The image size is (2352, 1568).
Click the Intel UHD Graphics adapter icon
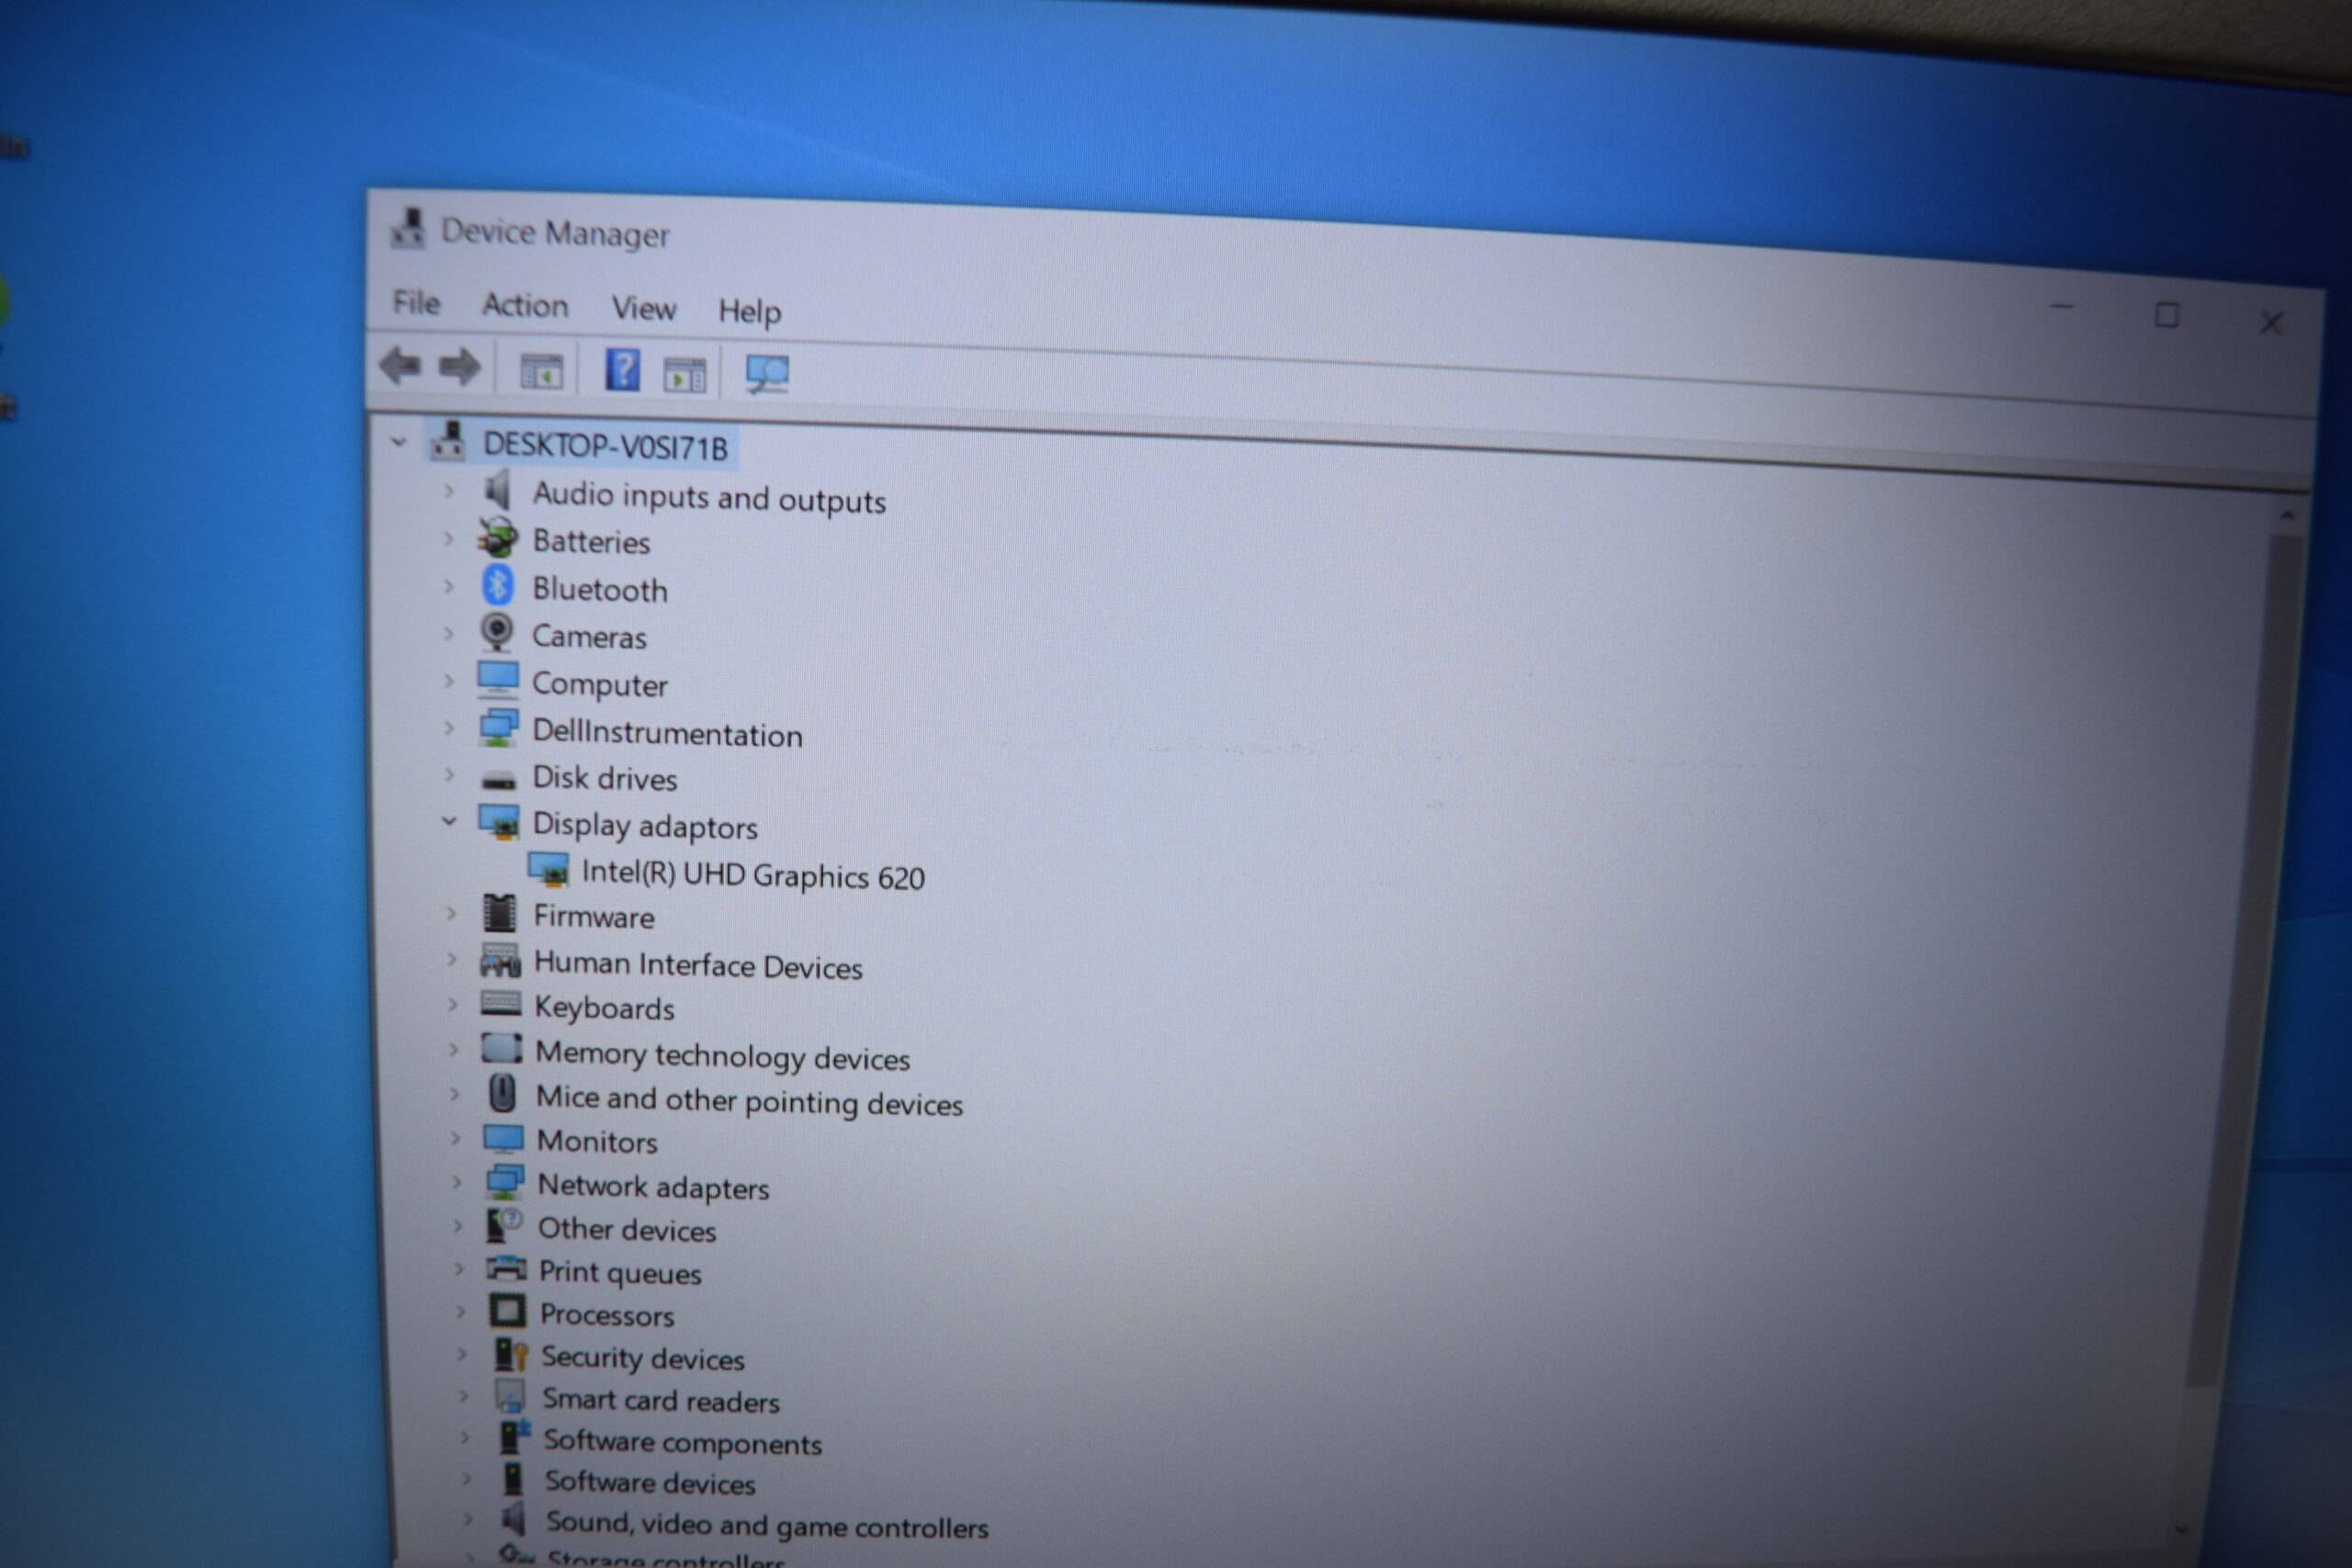pos(548,870)
